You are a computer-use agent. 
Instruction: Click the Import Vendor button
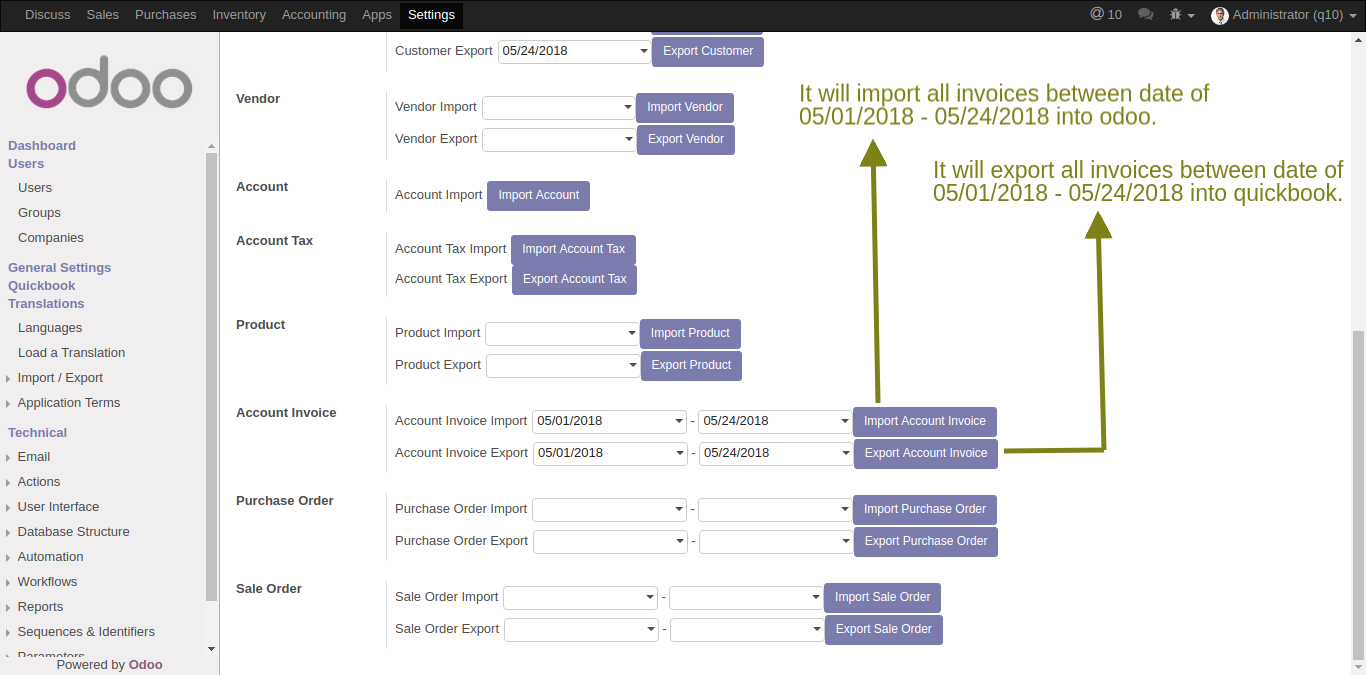coord(685,107)
